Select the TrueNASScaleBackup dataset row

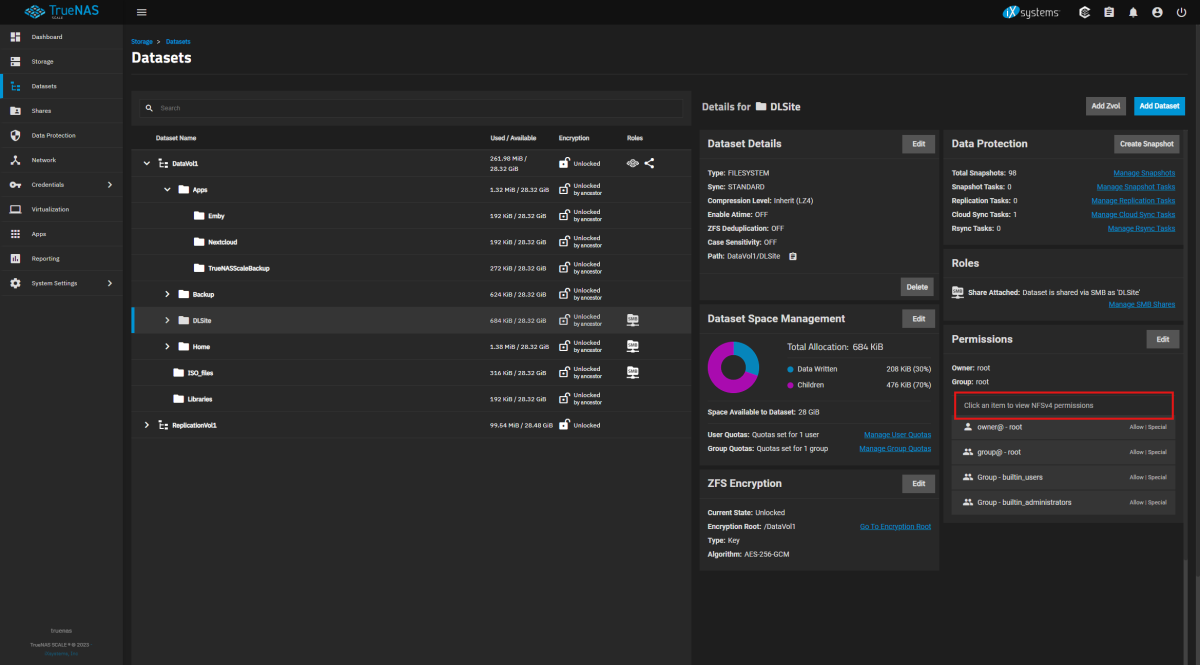click(411, 268)
